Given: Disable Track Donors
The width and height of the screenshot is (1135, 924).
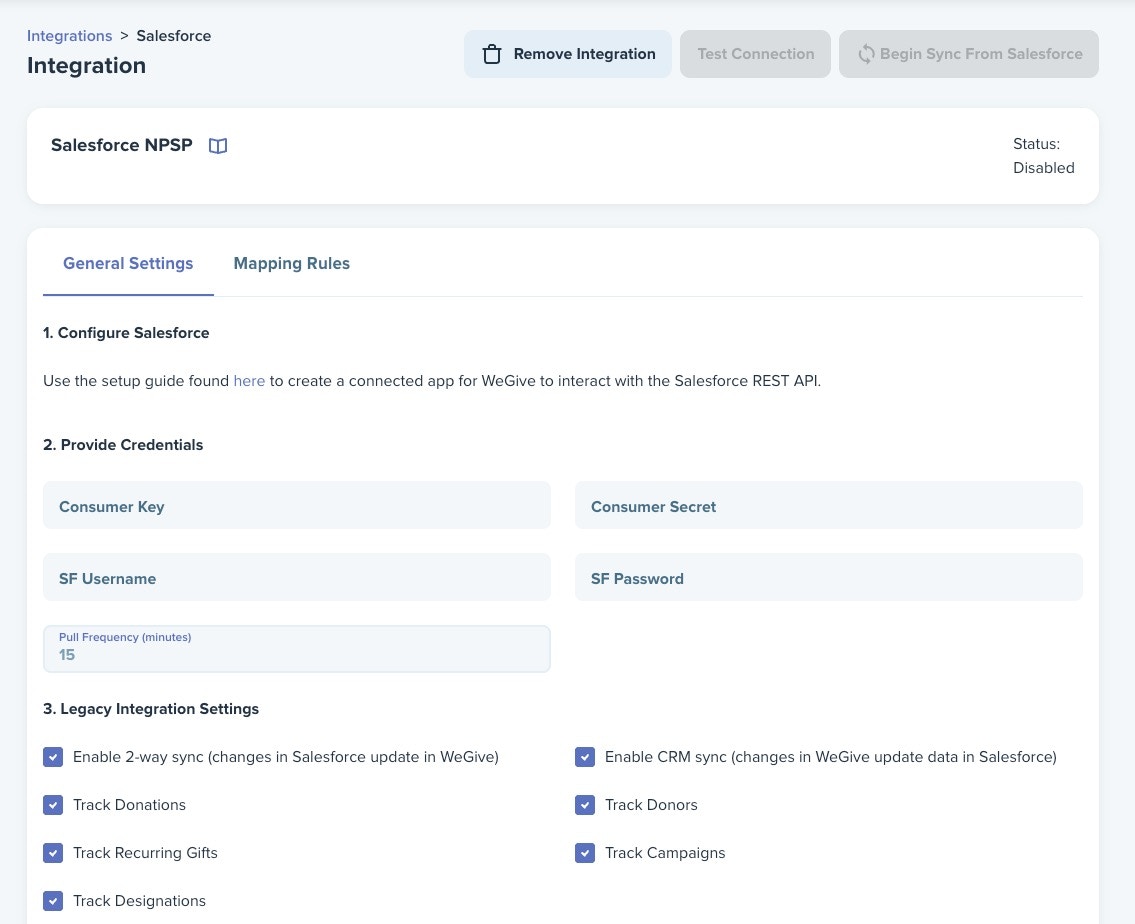Looking at the screenshot, I should click(585, 805).
